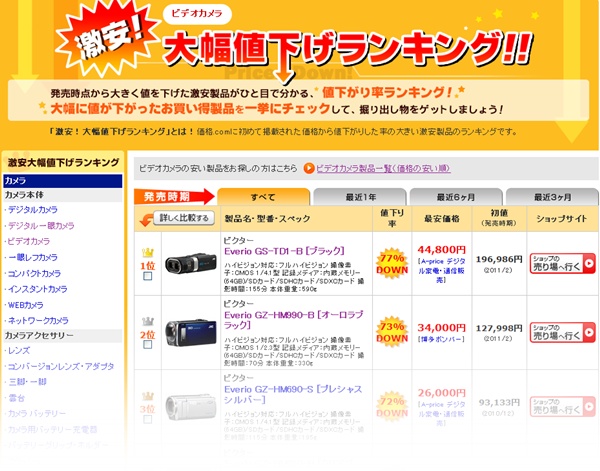600x471 pixels.
Task: Open 博多ボンバー shop link
Action: [442, 339]
